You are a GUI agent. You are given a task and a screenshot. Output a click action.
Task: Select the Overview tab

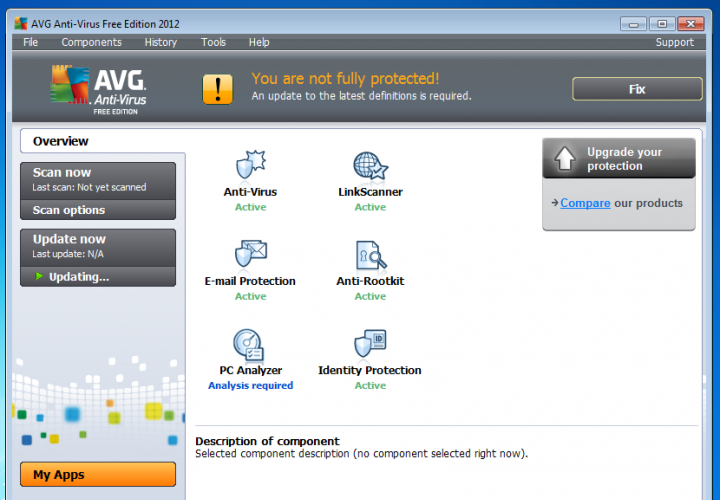[x=102, y=141]
